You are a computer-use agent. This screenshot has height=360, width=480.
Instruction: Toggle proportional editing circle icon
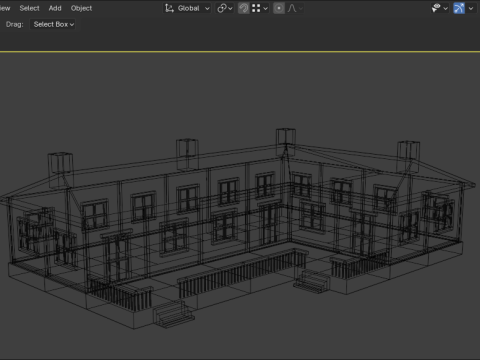[x=279, y=8]
